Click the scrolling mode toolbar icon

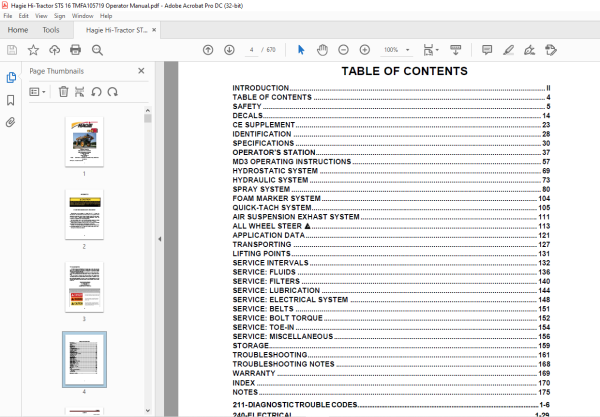pos(455,50)
